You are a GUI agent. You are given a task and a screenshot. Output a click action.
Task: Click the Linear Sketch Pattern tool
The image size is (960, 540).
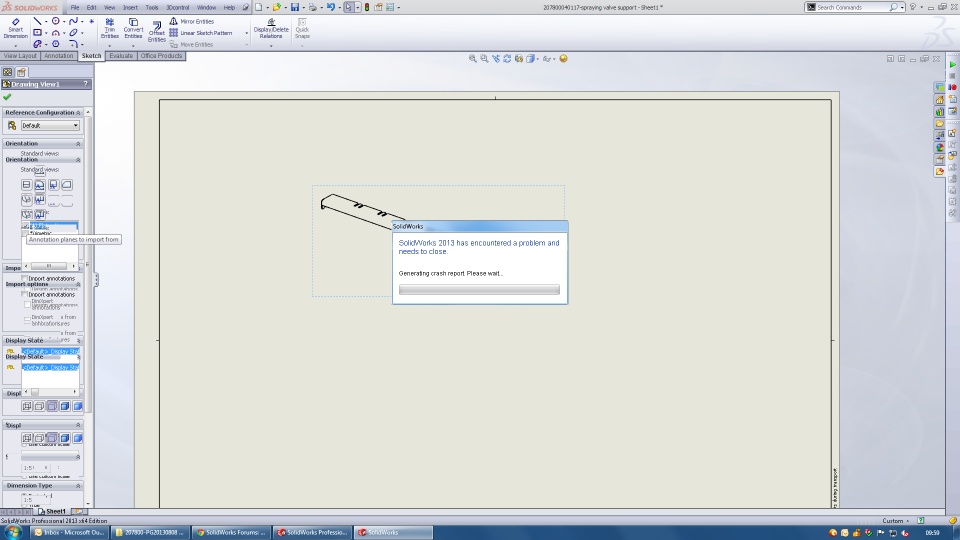201,33
